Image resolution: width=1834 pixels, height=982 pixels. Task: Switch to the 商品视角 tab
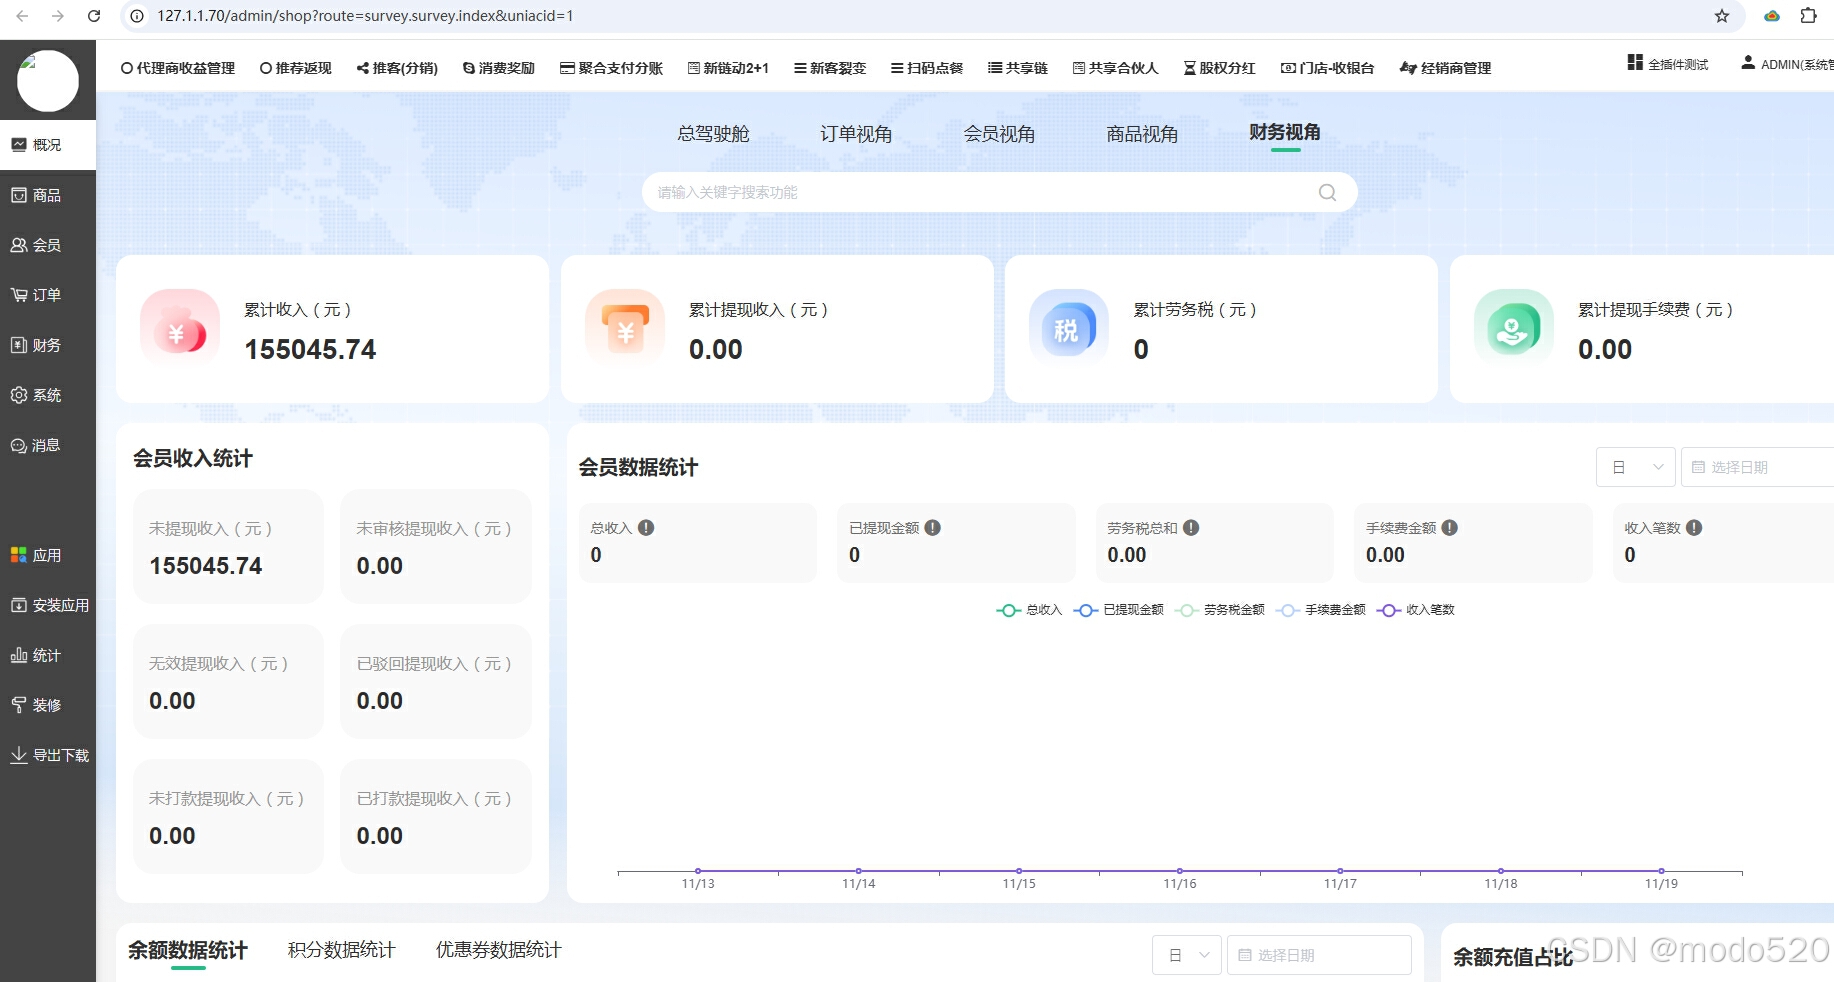pos(1142,134)
